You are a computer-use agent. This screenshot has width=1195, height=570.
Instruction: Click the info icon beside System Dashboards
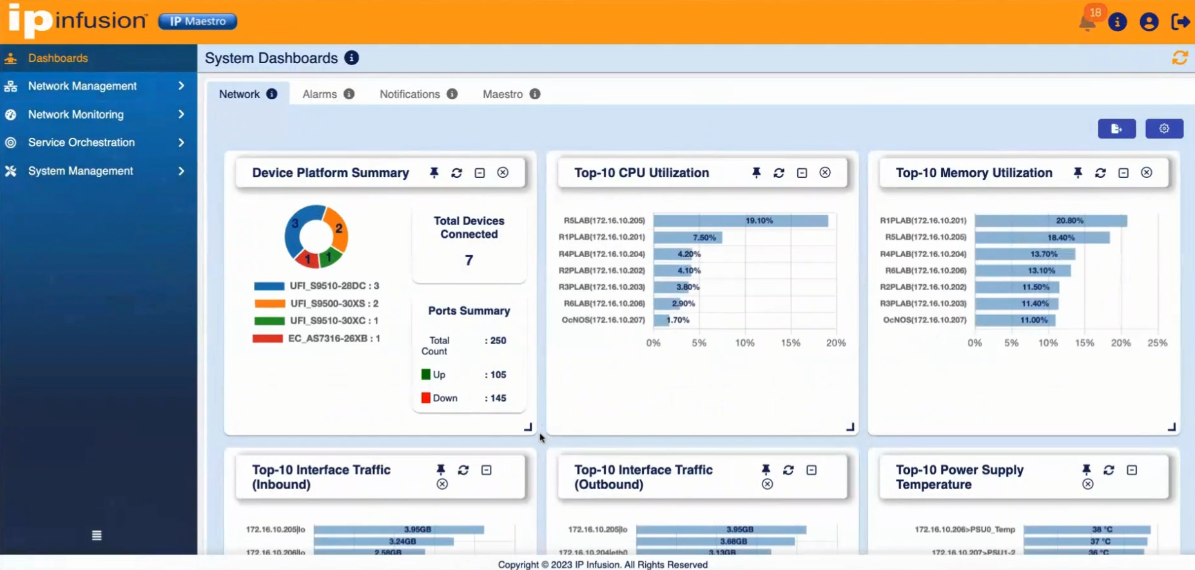[351, 58]
